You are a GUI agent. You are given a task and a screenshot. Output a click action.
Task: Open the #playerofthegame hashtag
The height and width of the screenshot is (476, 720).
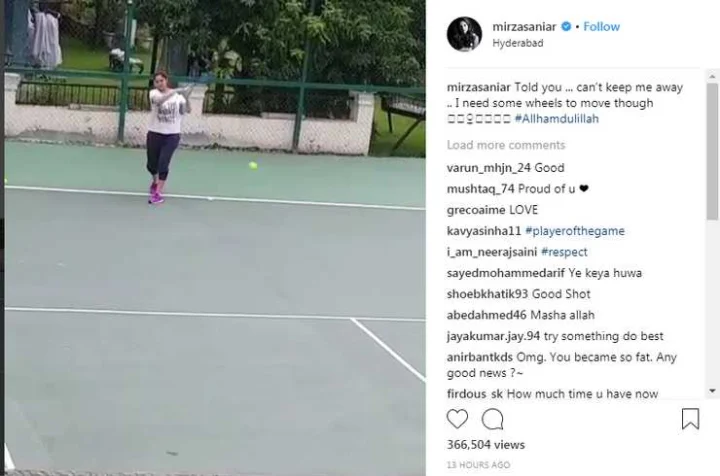(x=575, y=230)
